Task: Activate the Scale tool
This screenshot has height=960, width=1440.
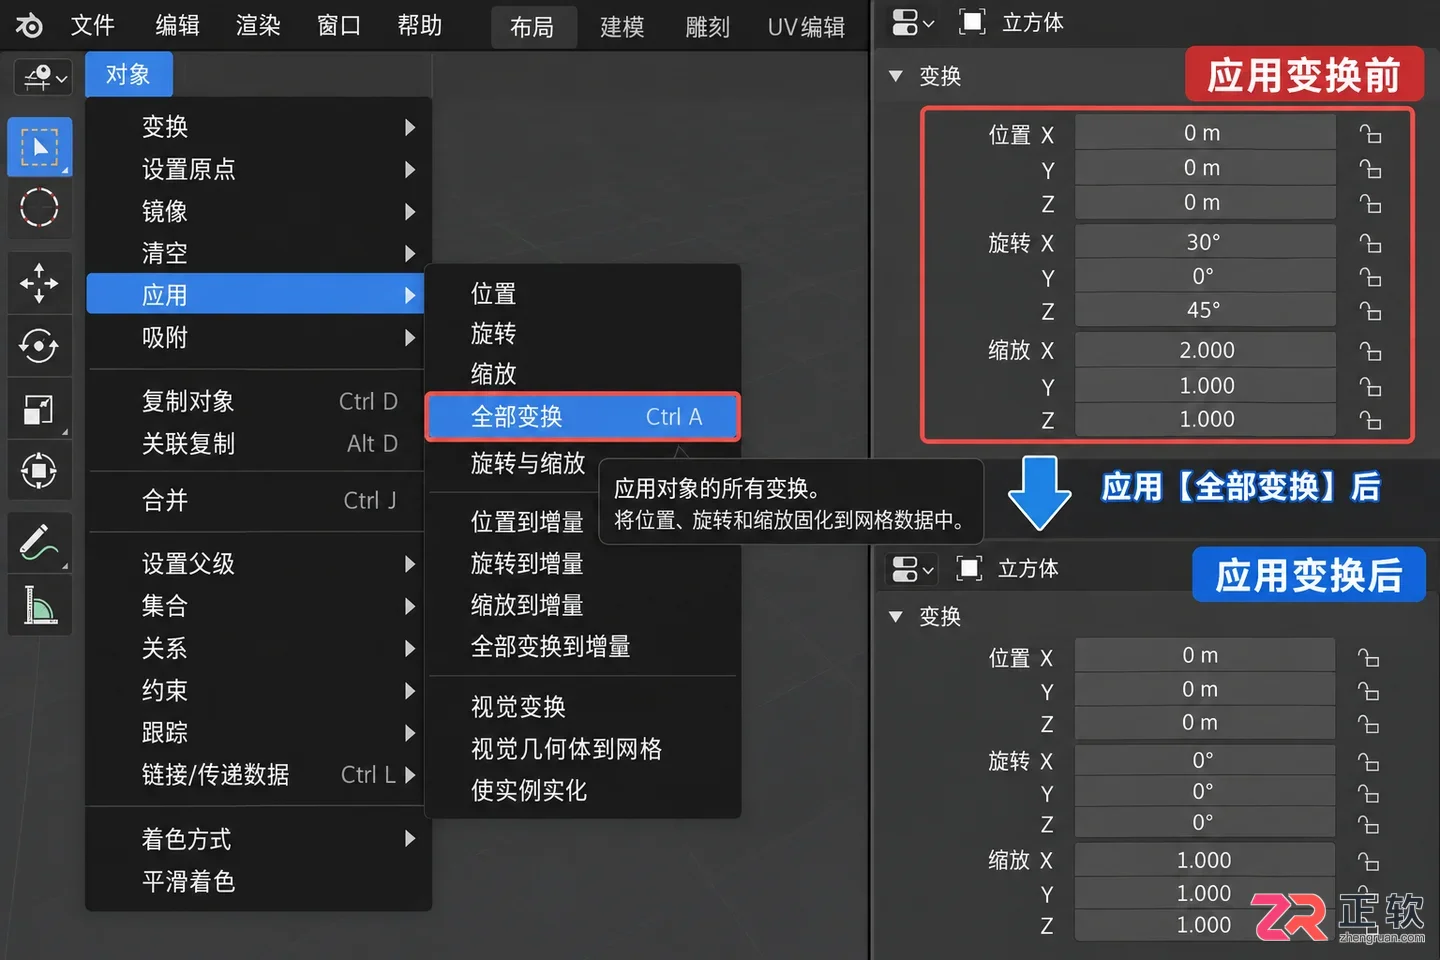Action: click(40, 409)
